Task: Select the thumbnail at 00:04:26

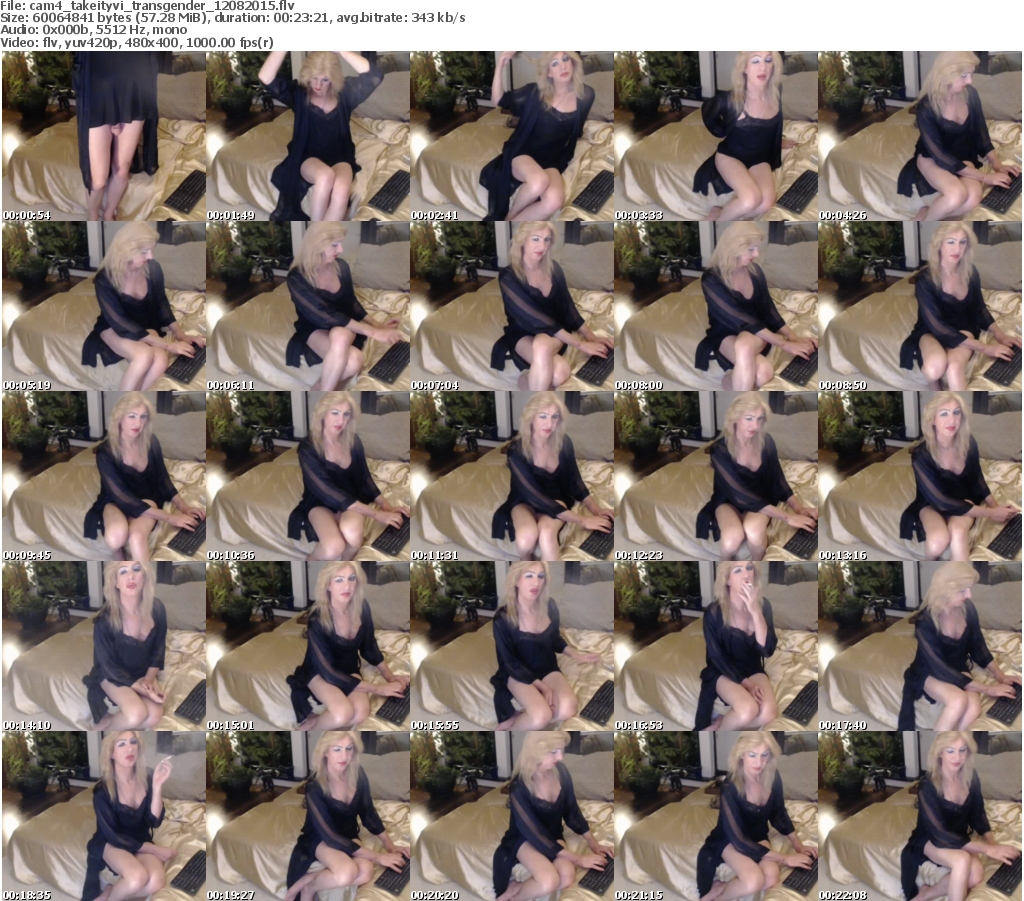Action: 920,136
